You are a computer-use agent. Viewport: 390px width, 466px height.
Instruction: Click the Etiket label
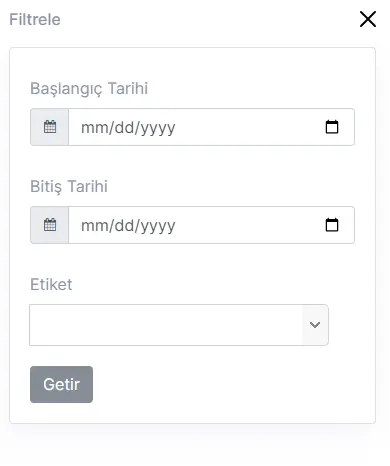click(x=51, y=284)
